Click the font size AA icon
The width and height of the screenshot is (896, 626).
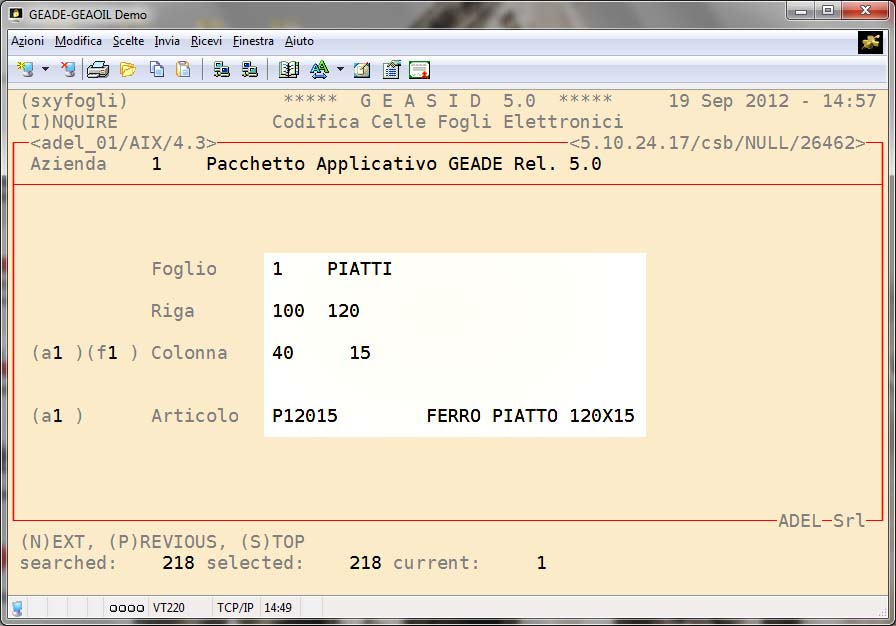pyautogui.click(x=319, y=70)
